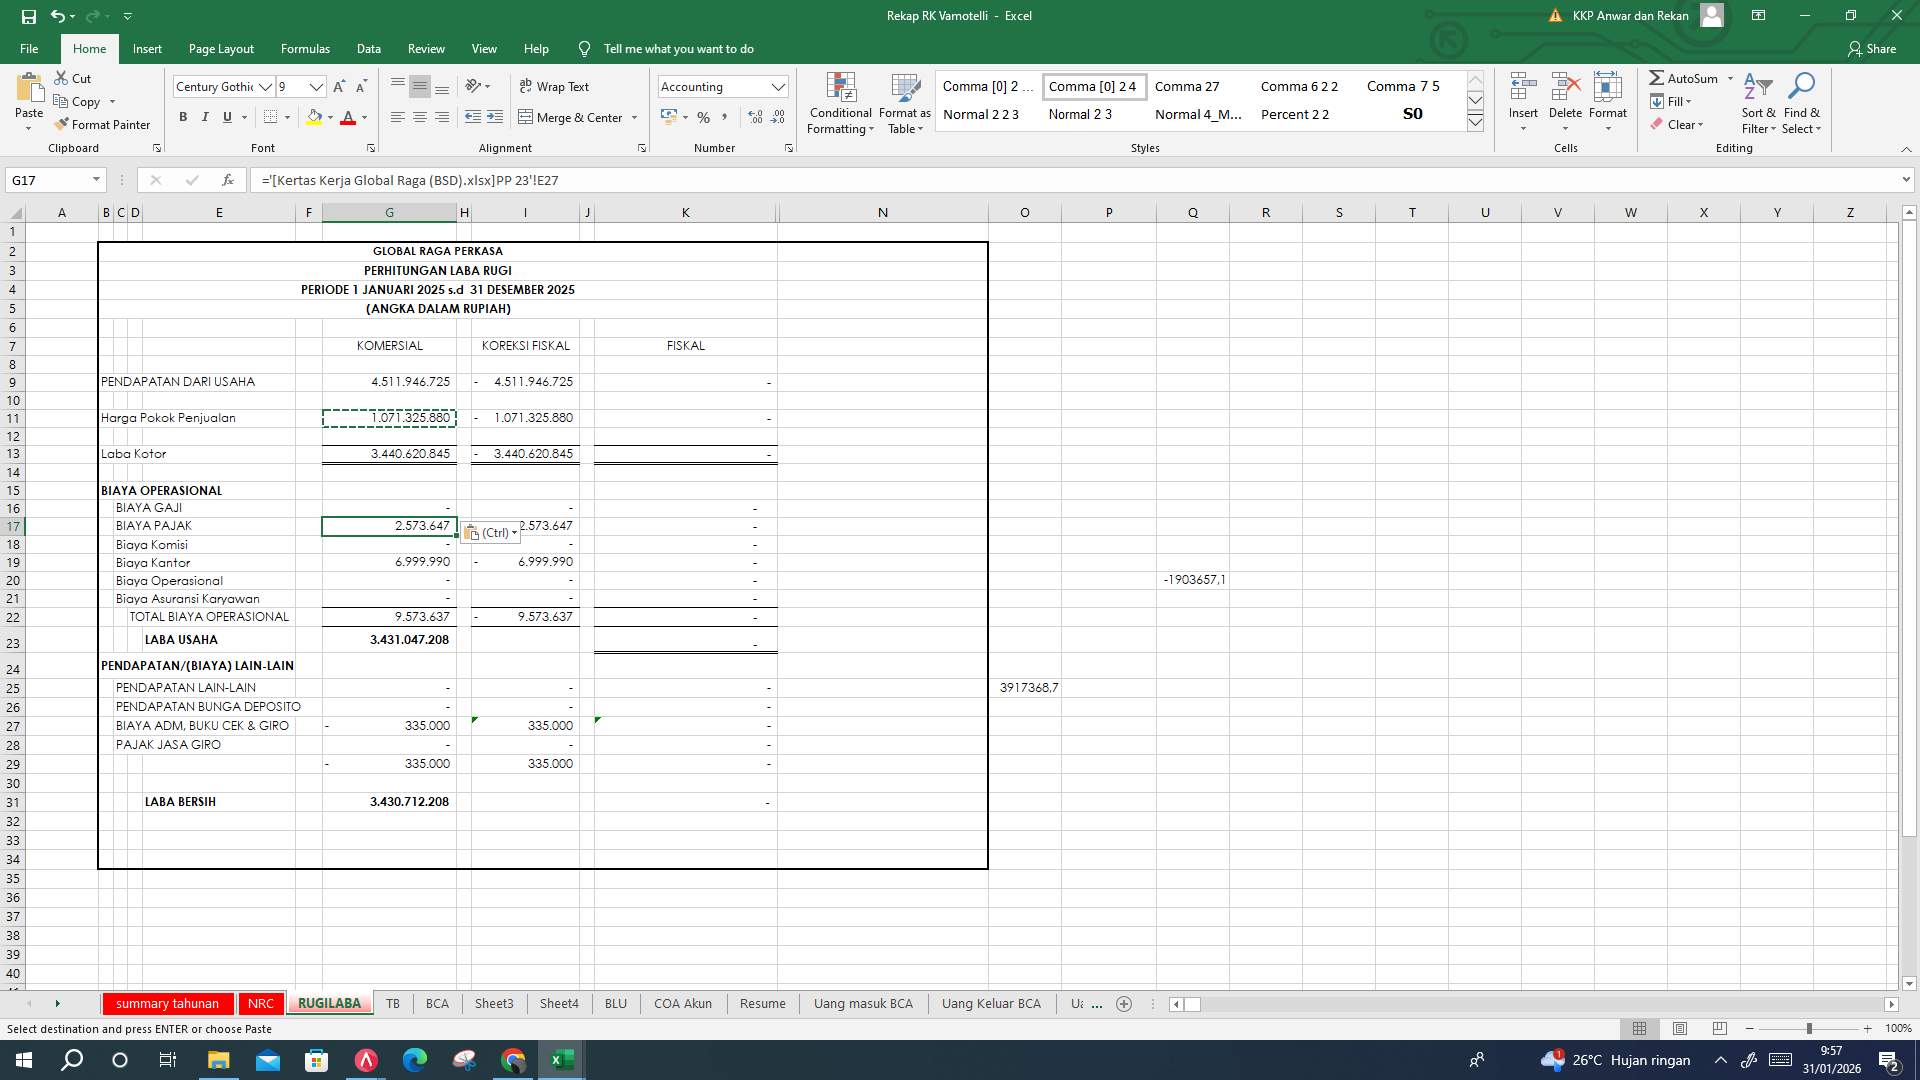1920x1080 pixels.
Task: Toggle italic formatting
Action: (205, 117)
